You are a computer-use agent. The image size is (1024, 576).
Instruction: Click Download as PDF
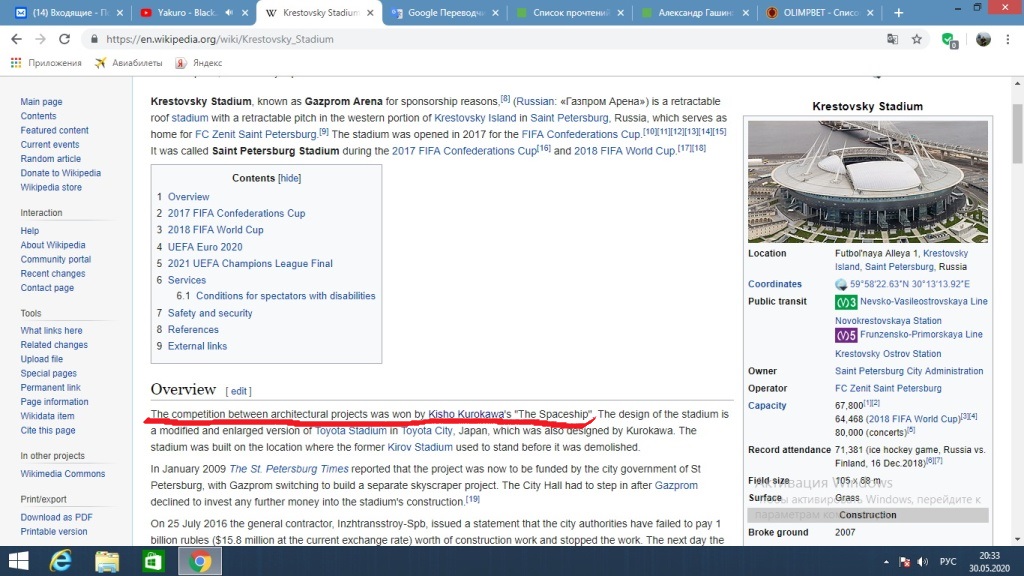pyautogui.click(x=56, y=517)
